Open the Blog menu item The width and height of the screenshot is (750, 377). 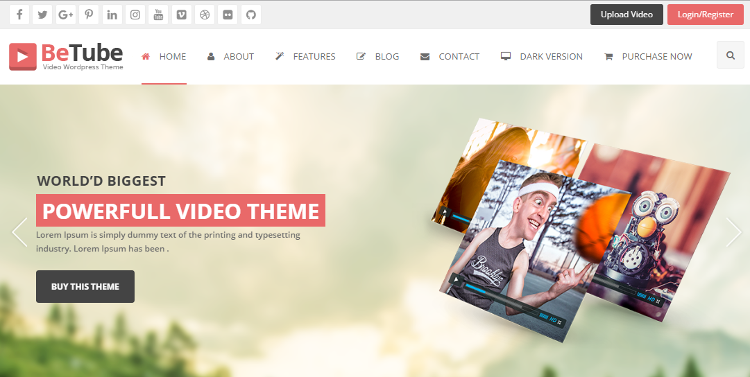pos(378,56)
